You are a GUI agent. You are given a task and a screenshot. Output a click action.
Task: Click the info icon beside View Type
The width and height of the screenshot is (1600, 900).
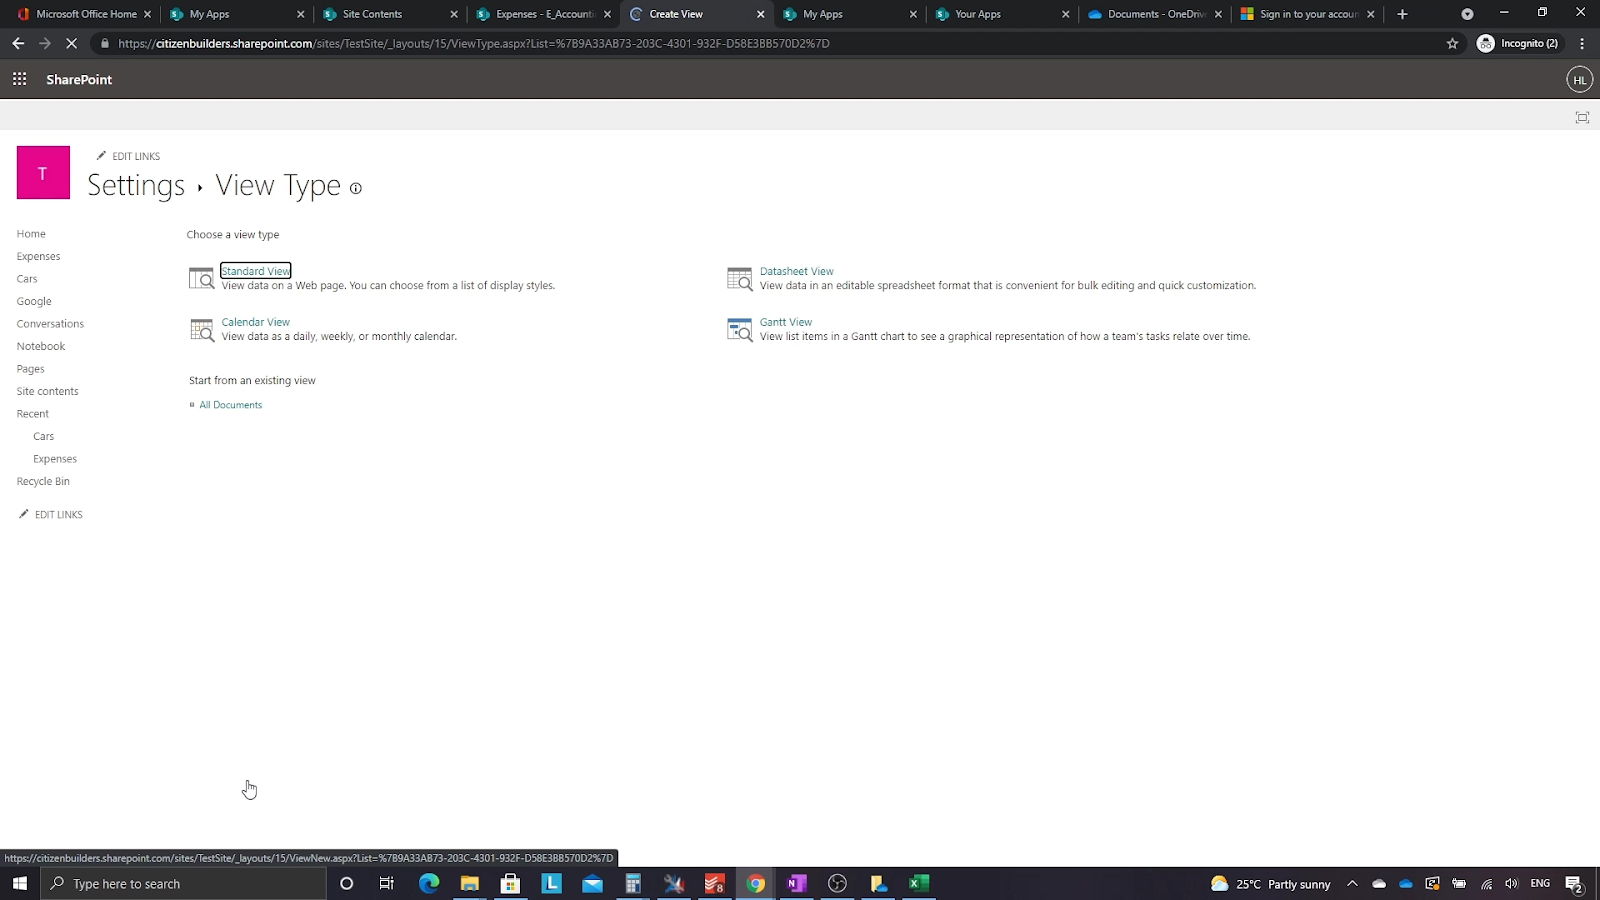(355, 188)
